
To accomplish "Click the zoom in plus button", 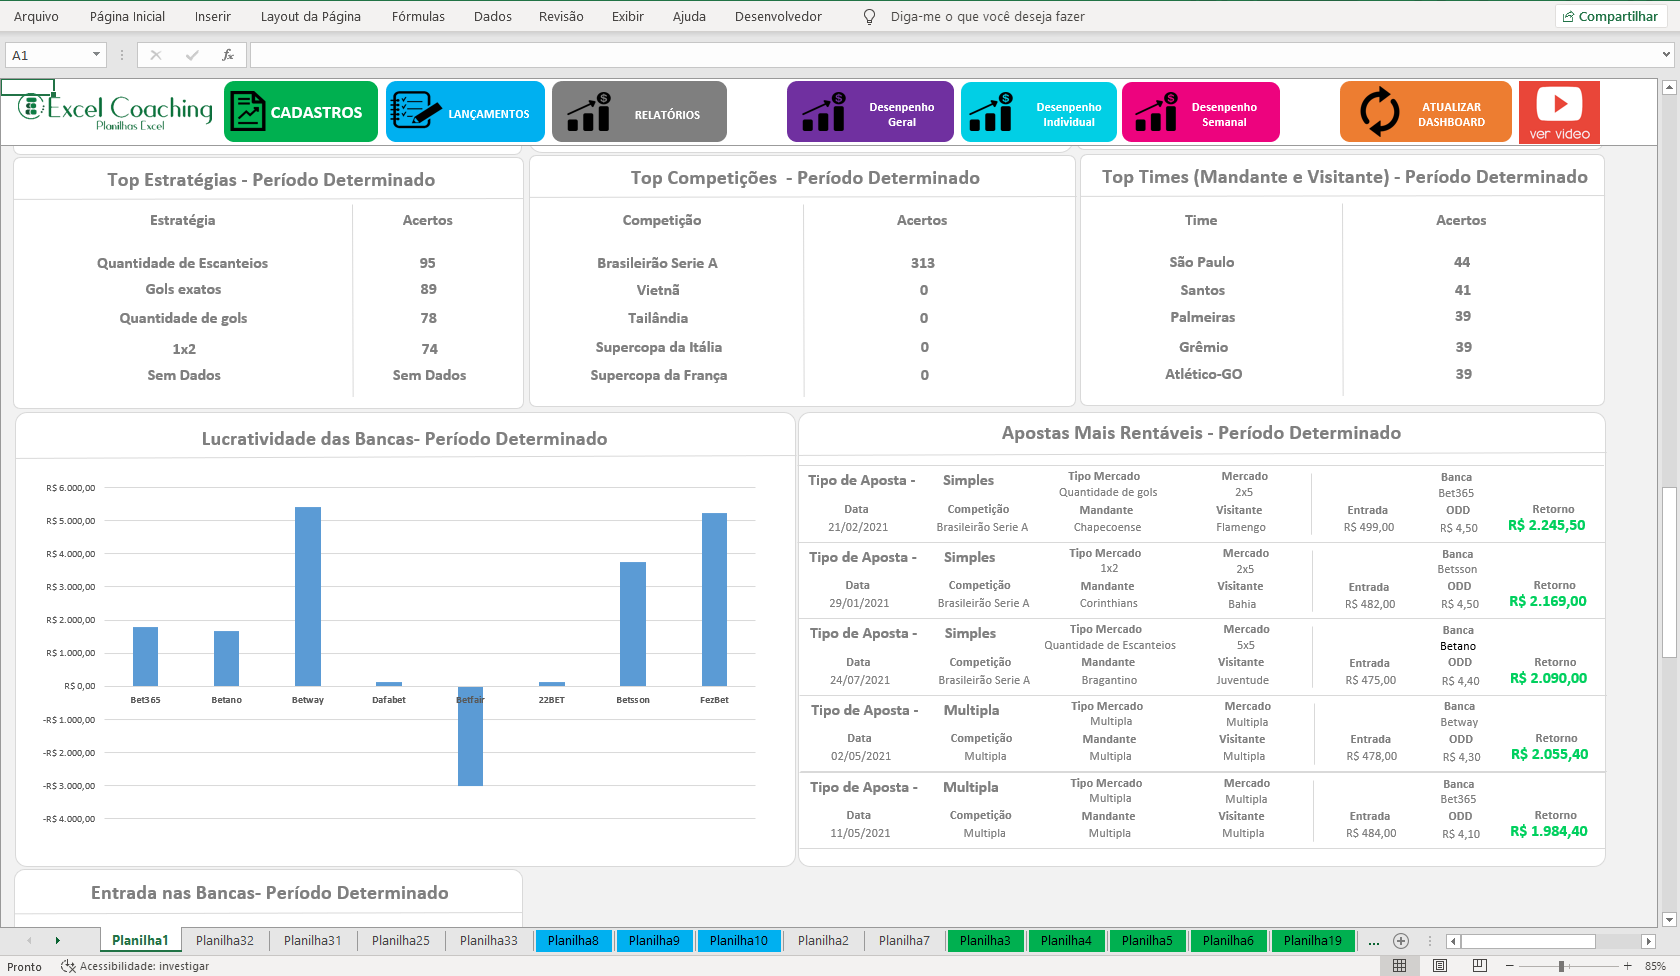I will pos(1628,966).
